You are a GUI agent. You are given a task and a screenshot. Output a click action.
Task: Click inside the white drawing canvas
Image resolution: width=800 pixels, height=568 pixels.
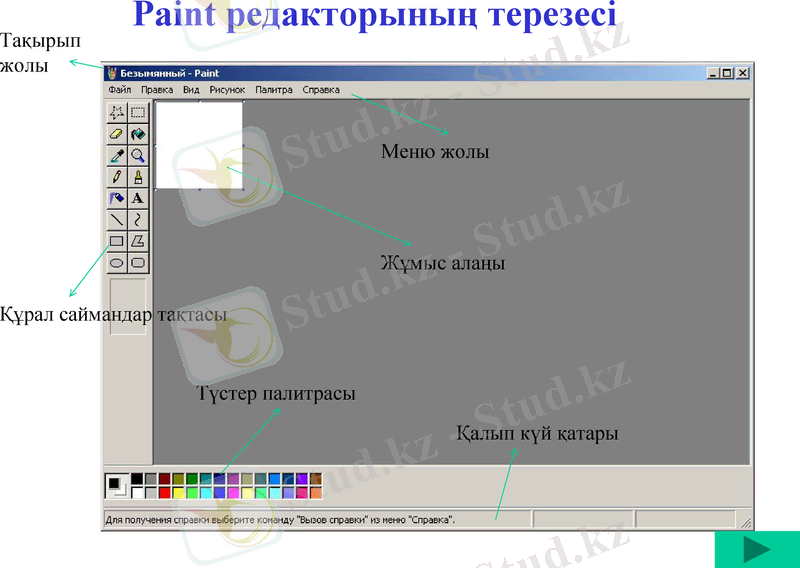pyautogui.click(x=199, y=145)
